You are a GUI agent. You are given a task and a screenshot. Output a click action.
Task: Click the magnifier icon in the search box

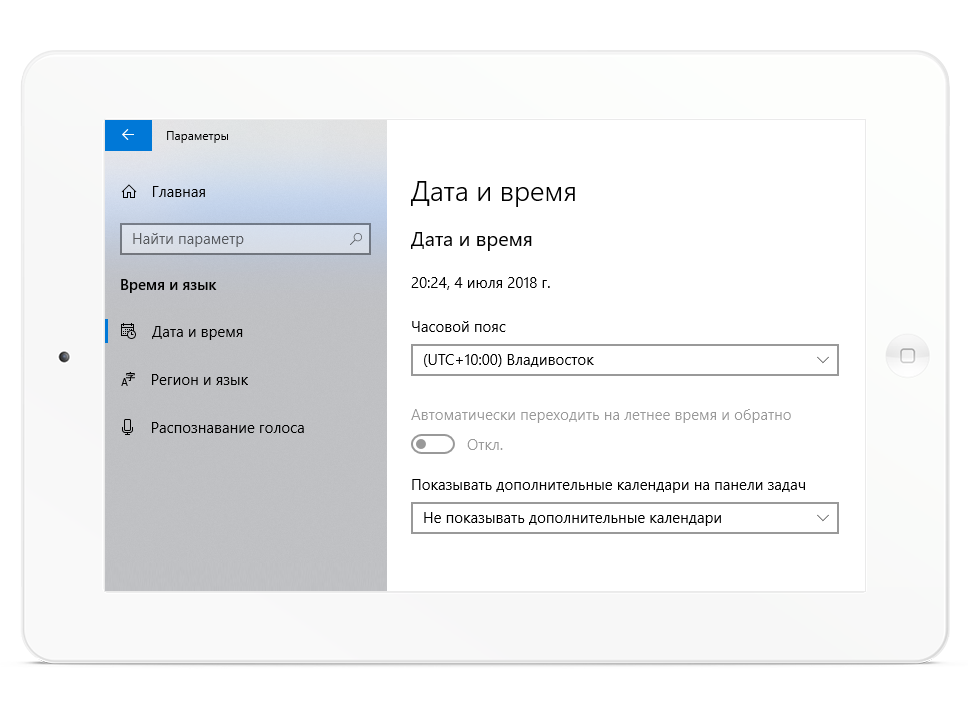(x=355, y=239)
